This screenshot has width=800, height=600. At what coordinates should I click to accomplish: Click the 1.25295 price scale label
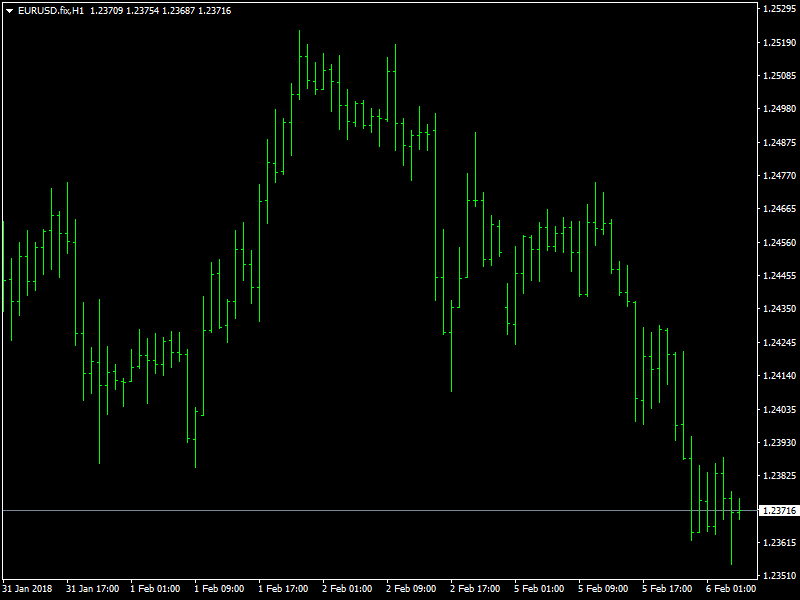click(779, 9)
